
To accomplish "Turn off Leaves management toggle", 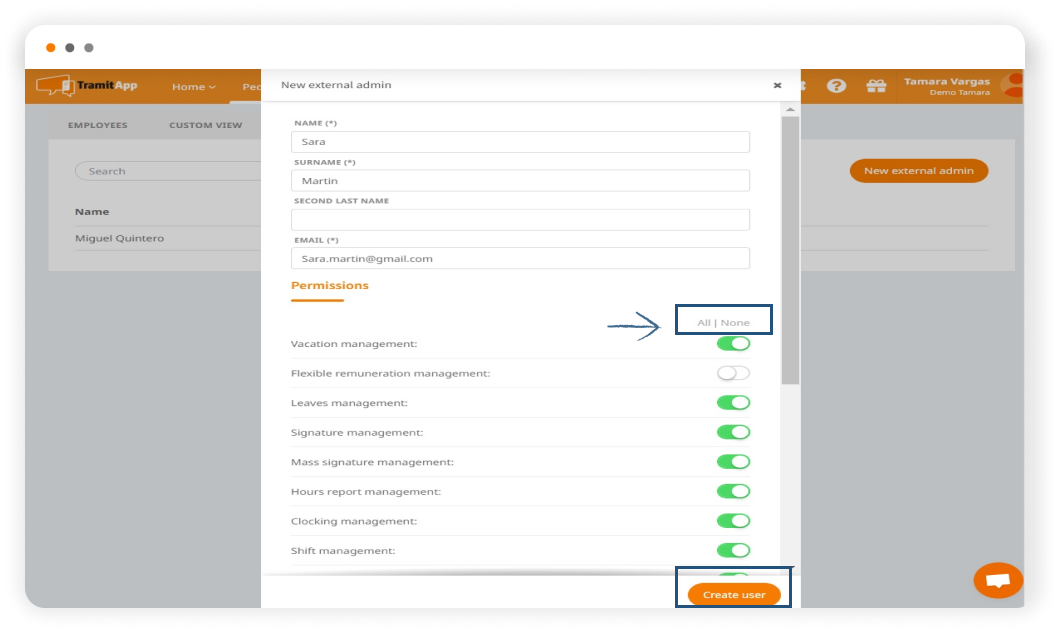I will pyautogui.click(x=733, y=403).
